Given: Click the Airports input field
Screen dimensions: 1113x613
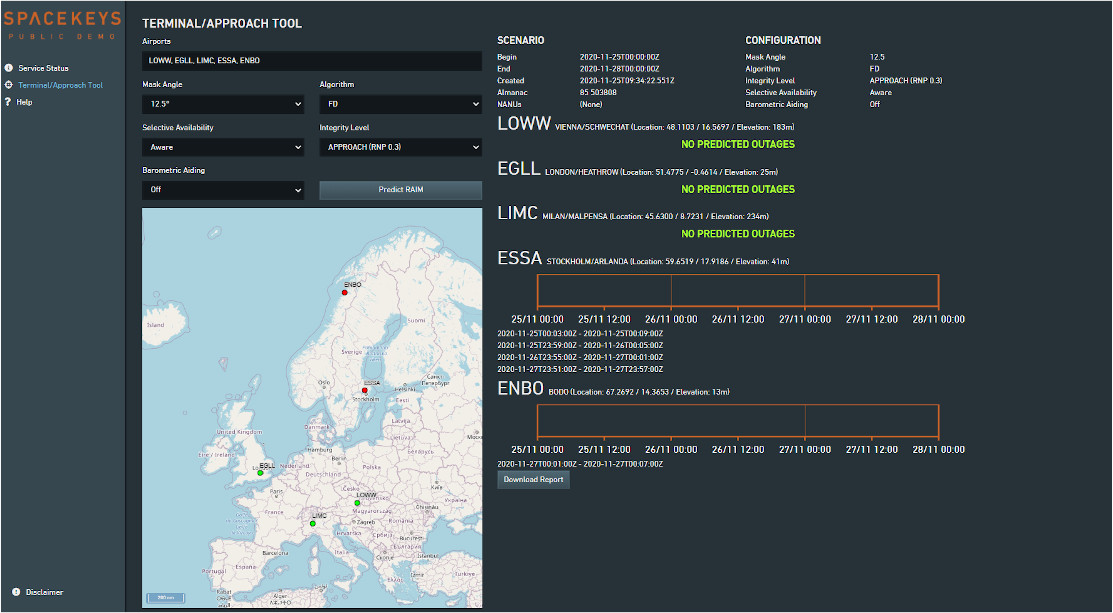Looking at the screenshot, I should pos(312,60).
